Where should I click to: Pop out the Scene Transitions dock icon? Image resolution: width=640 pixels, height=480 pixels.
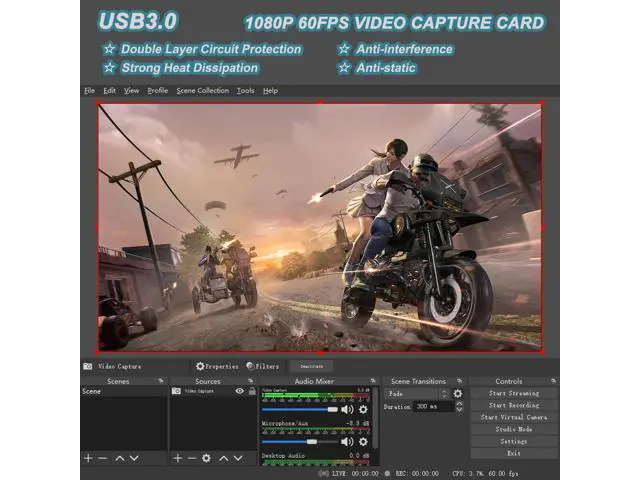[459, 381]
